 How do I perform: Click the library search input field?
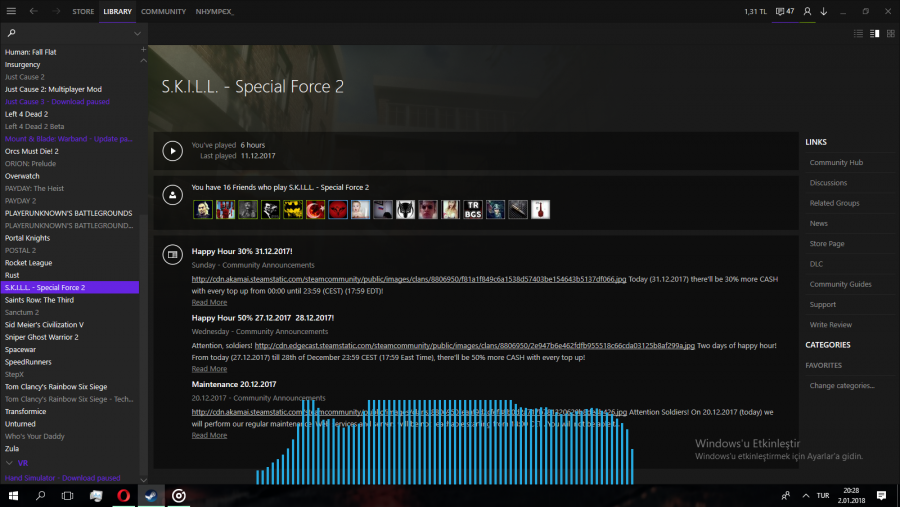point(73,33)
